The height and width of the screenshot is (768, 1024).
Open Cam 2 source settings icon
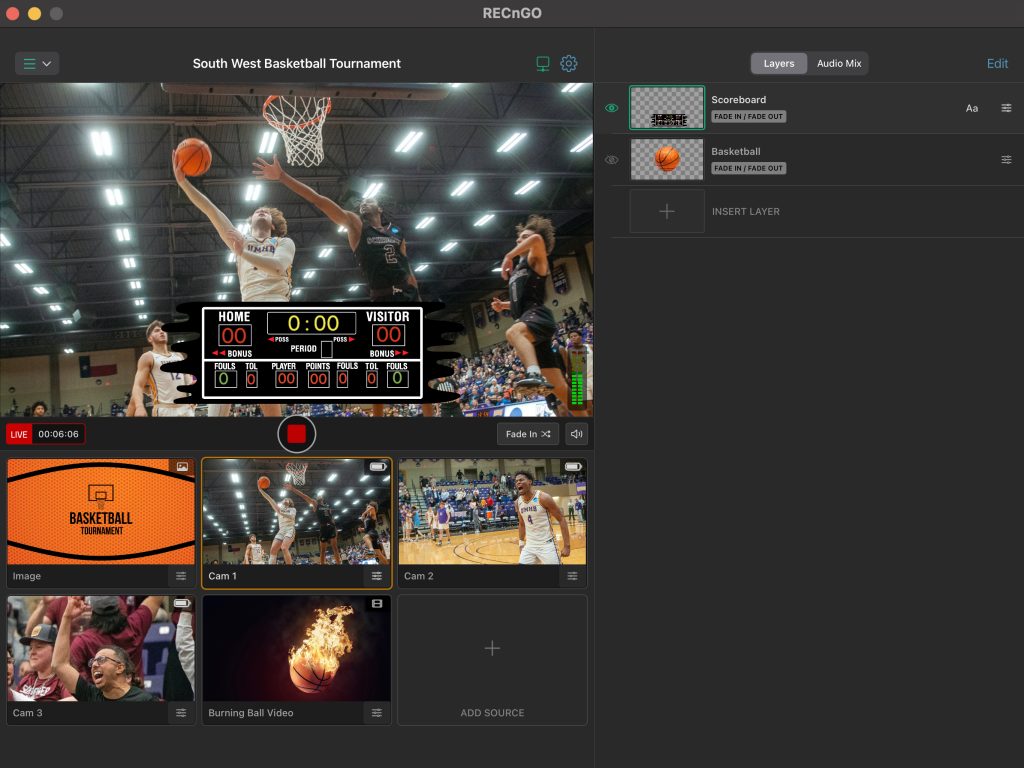tap(572, 576)
